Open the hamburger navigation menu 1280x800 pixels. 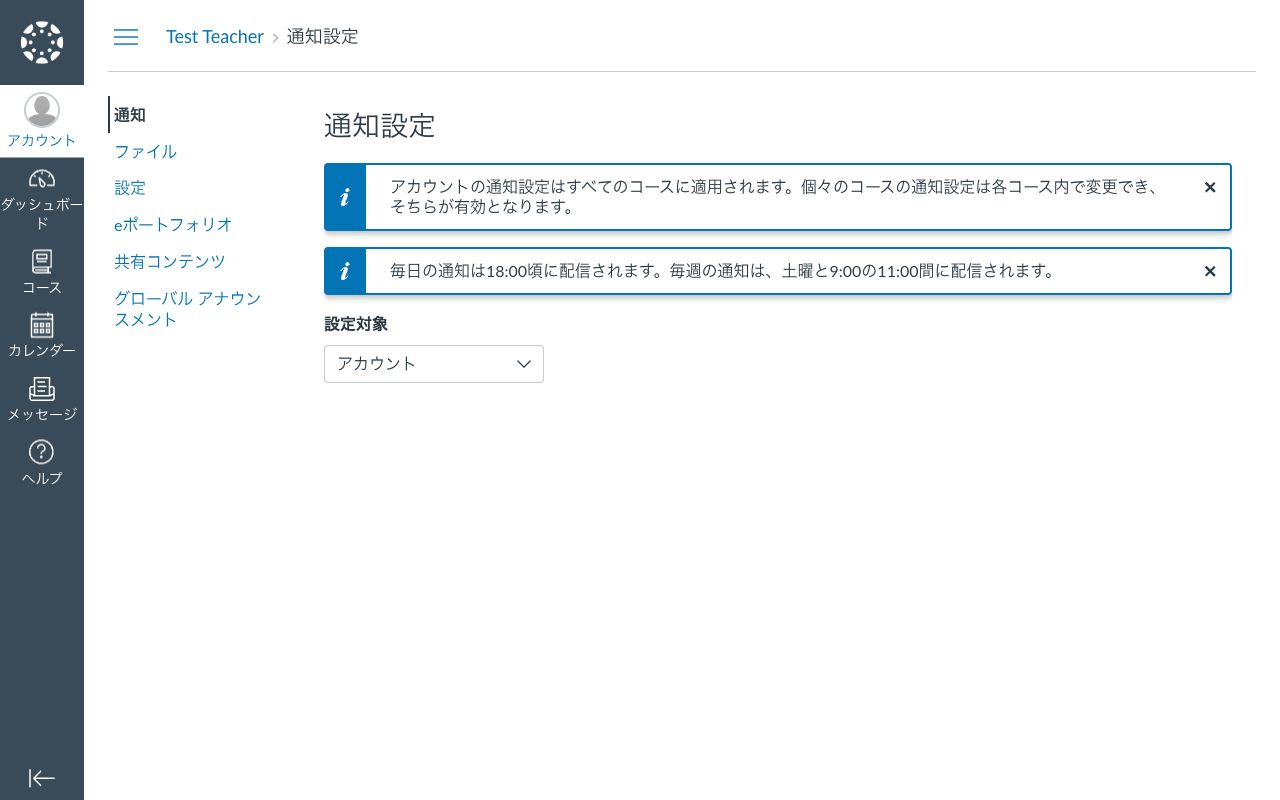[x=126, y=37]
